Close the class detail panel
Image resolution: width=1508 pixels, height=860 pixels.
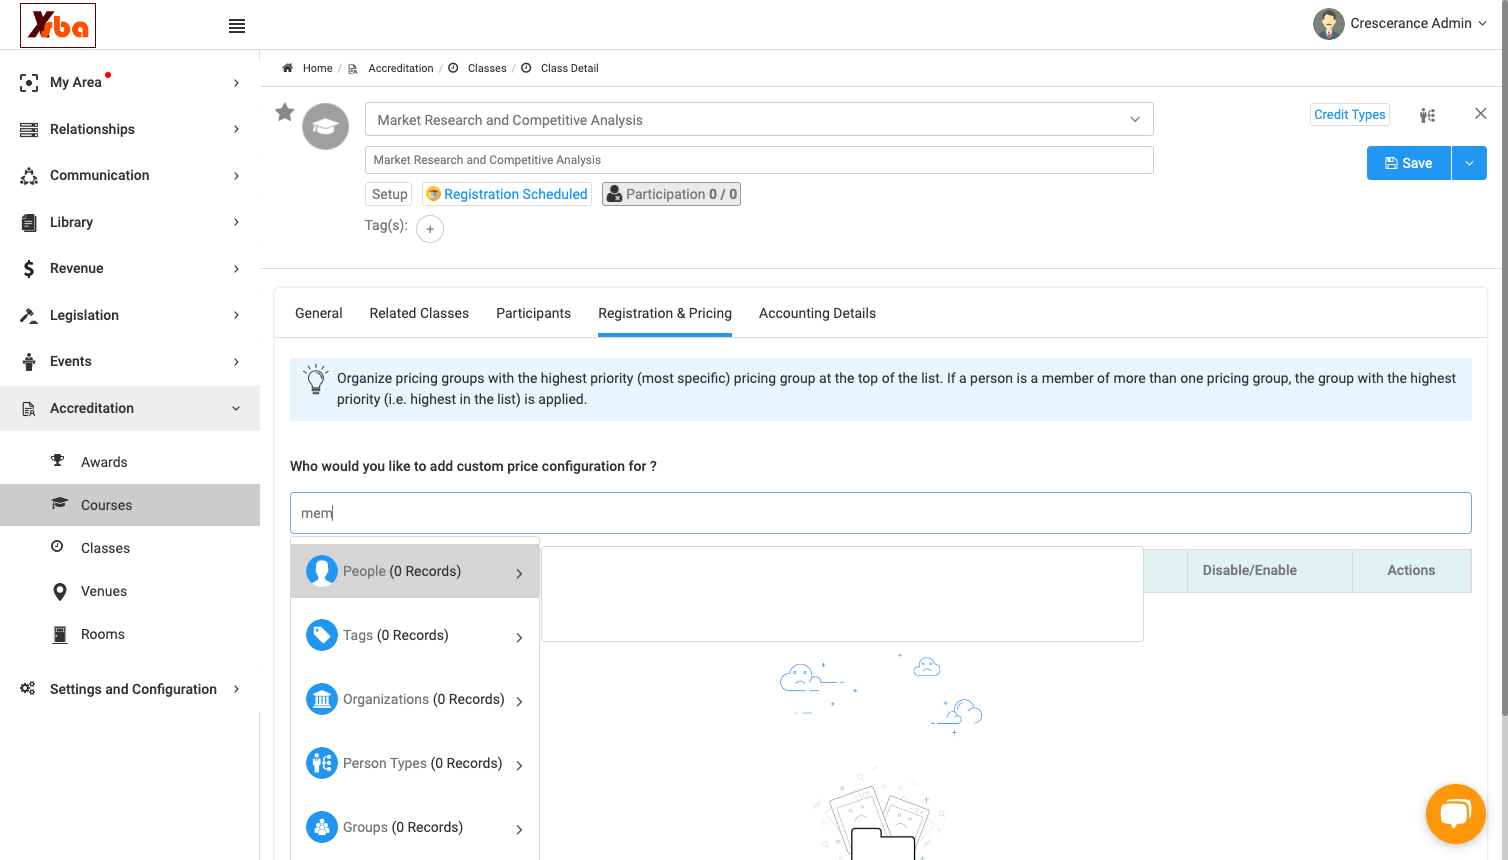coord(1481,114)
